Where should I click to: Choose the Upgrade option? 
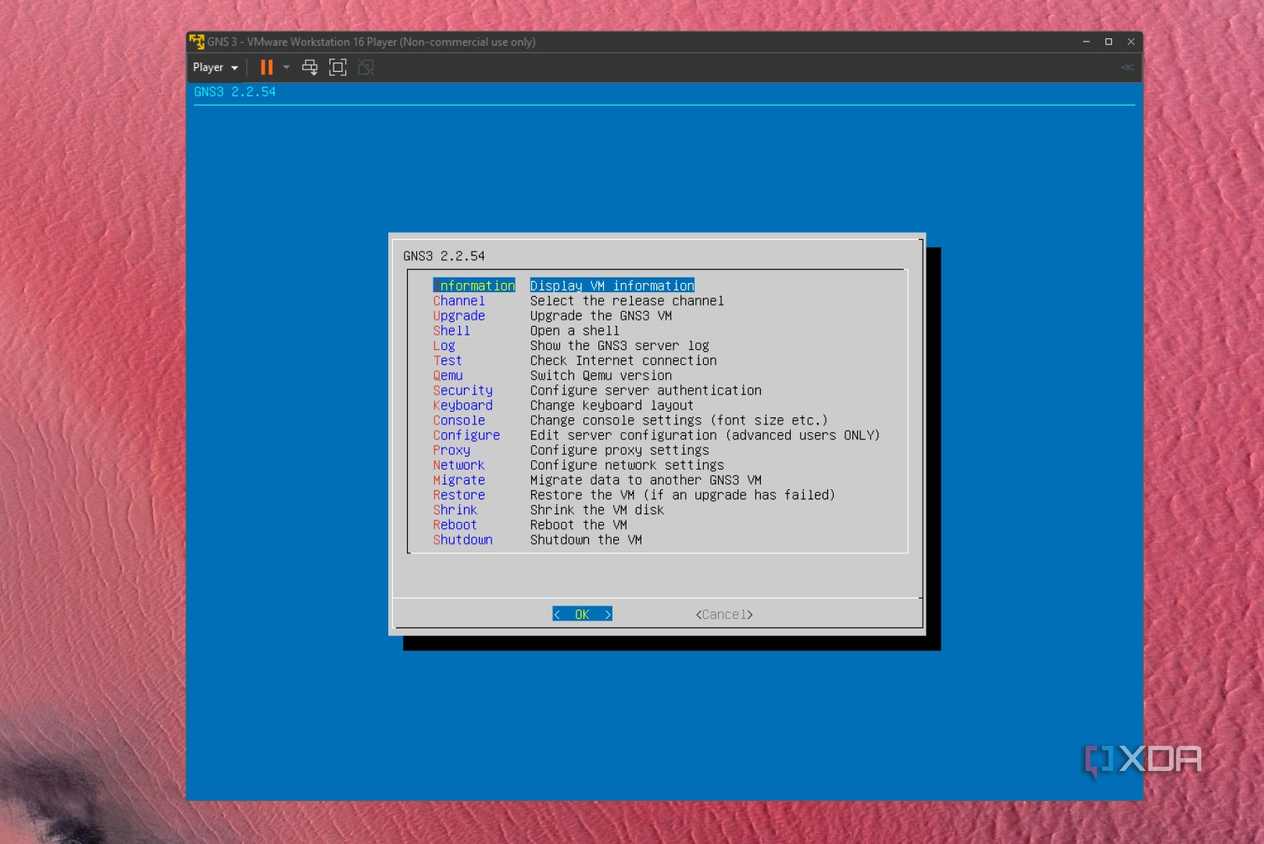tap(459, 316)
